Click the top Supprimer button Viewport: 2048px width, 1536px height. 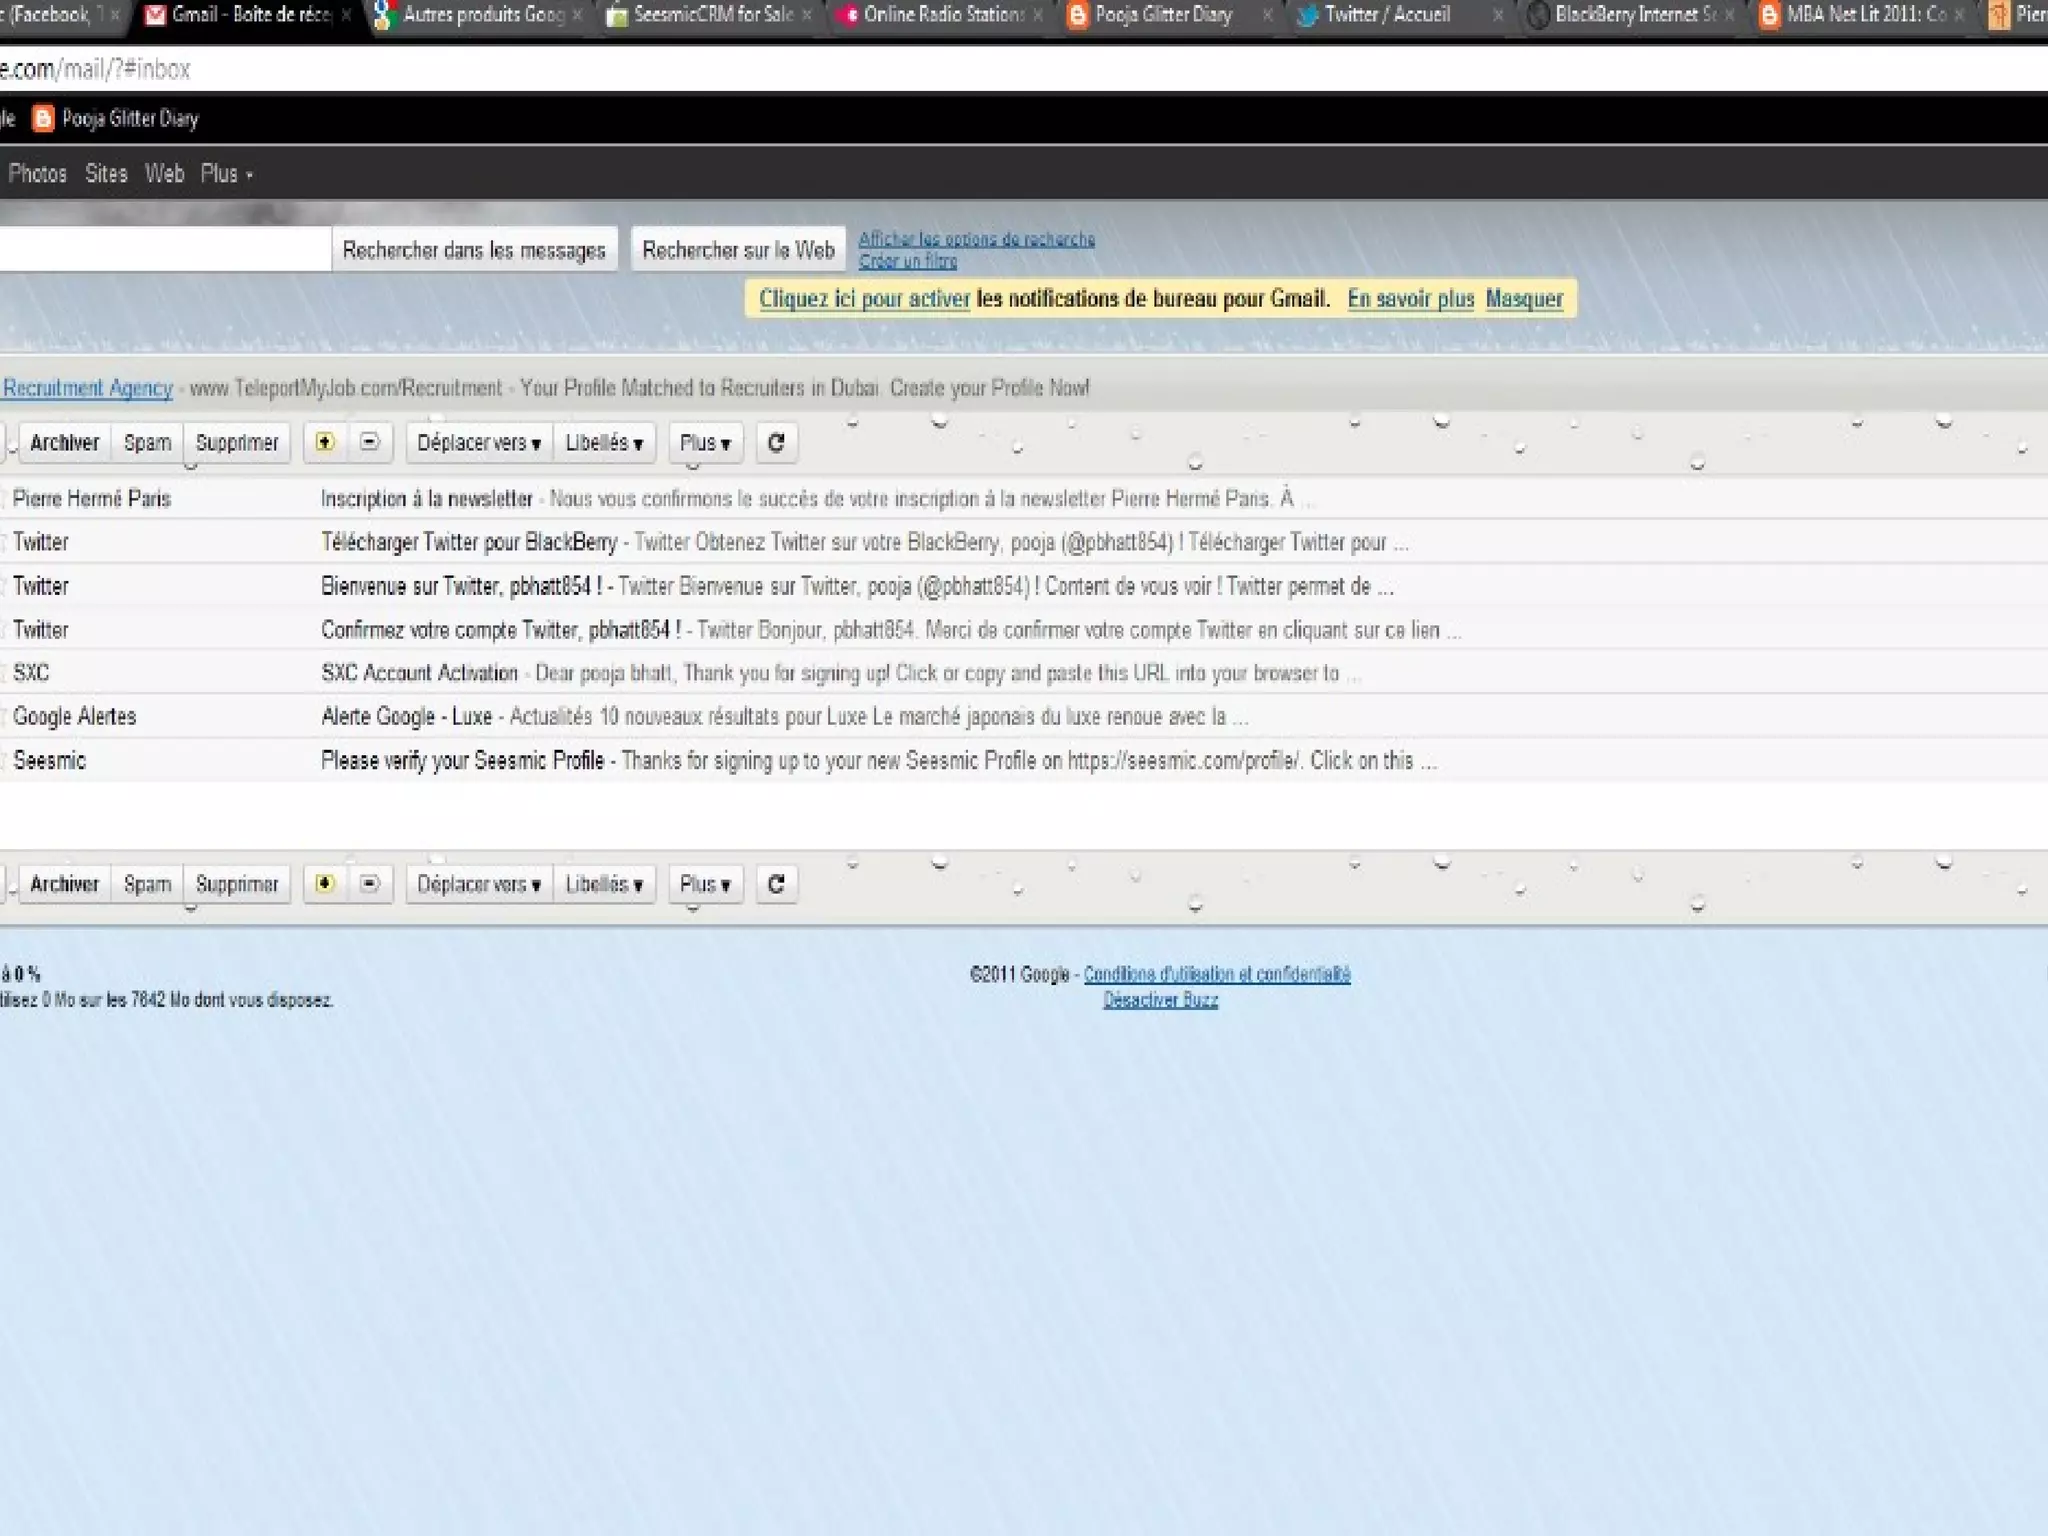click(237, 443)
